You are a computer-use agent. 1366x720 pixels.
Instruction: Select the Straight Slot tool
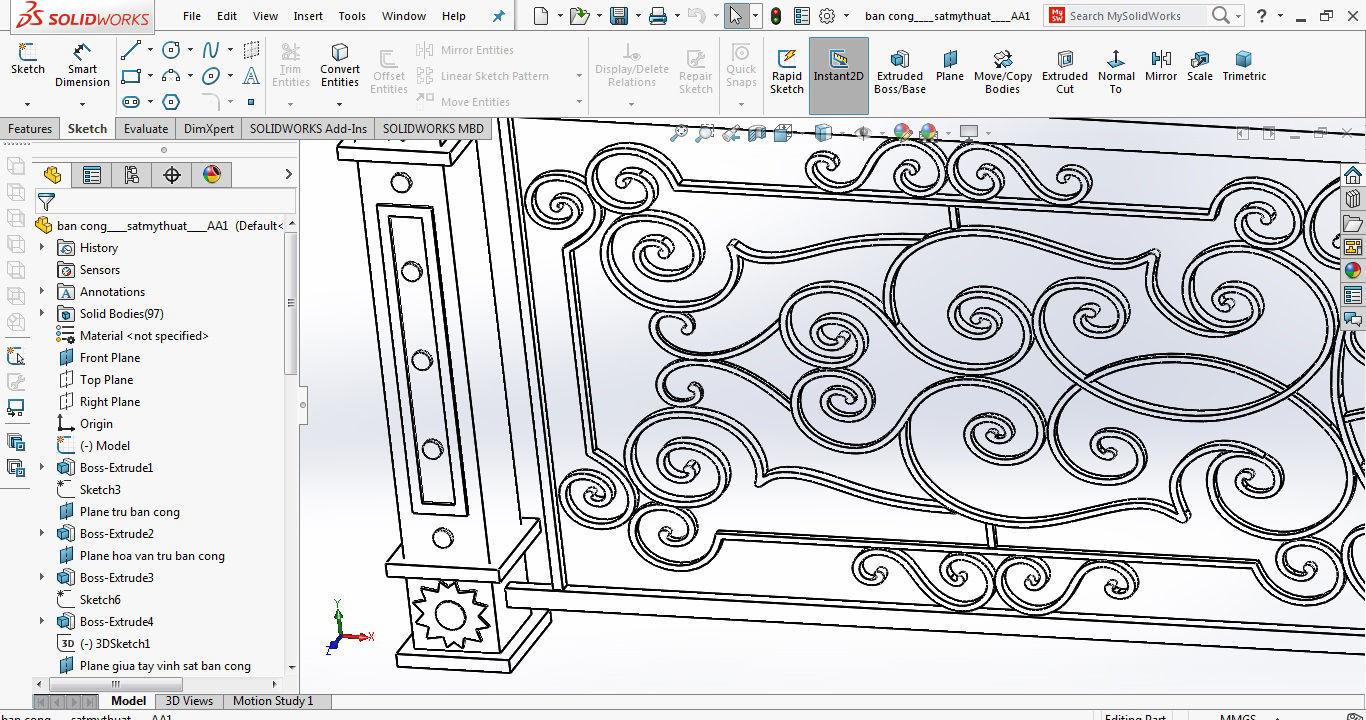[x=131, y=102]
